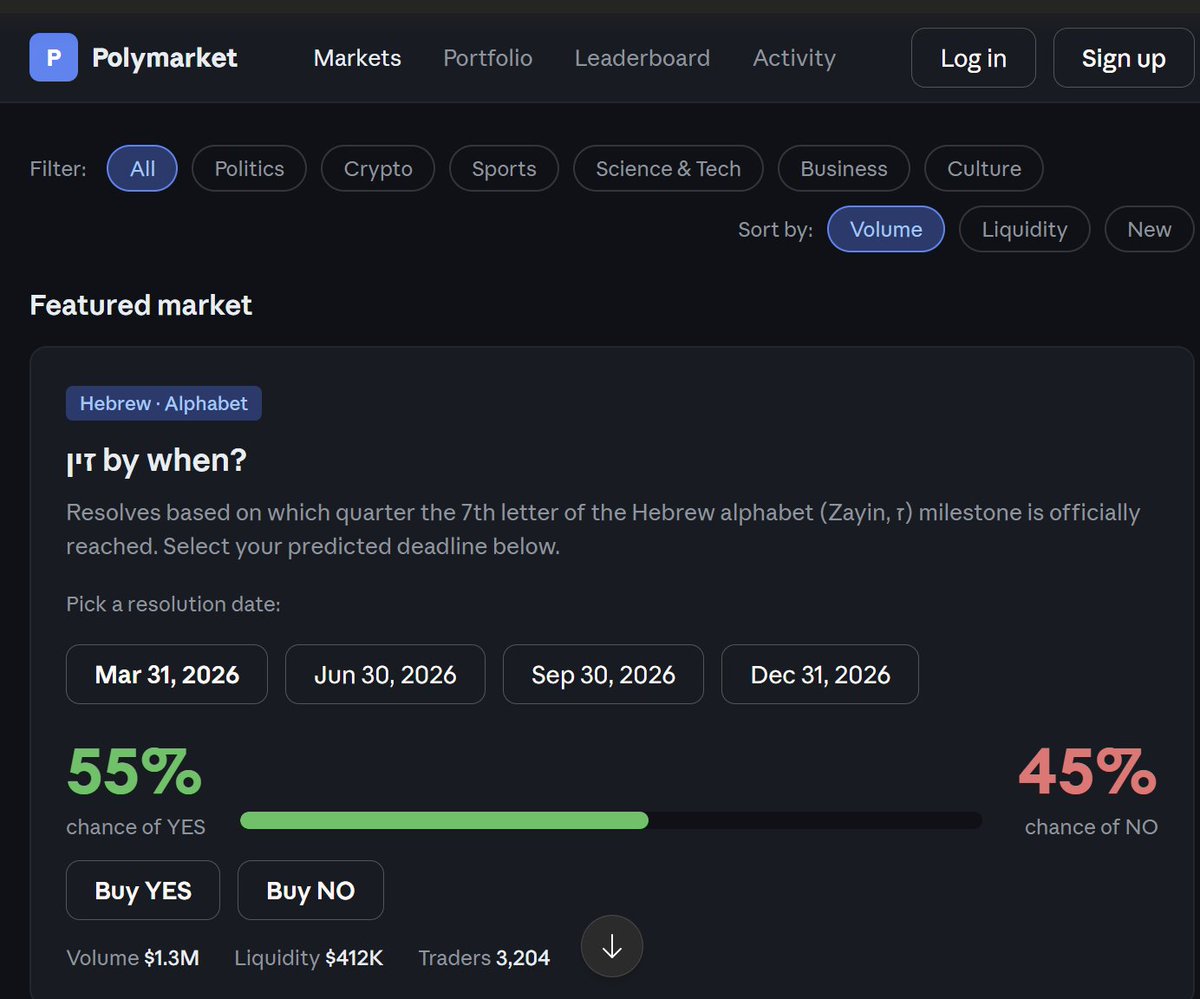Click the market resolution description paragraph
This screenshot has width=1200, height=999.
(603, 530)
